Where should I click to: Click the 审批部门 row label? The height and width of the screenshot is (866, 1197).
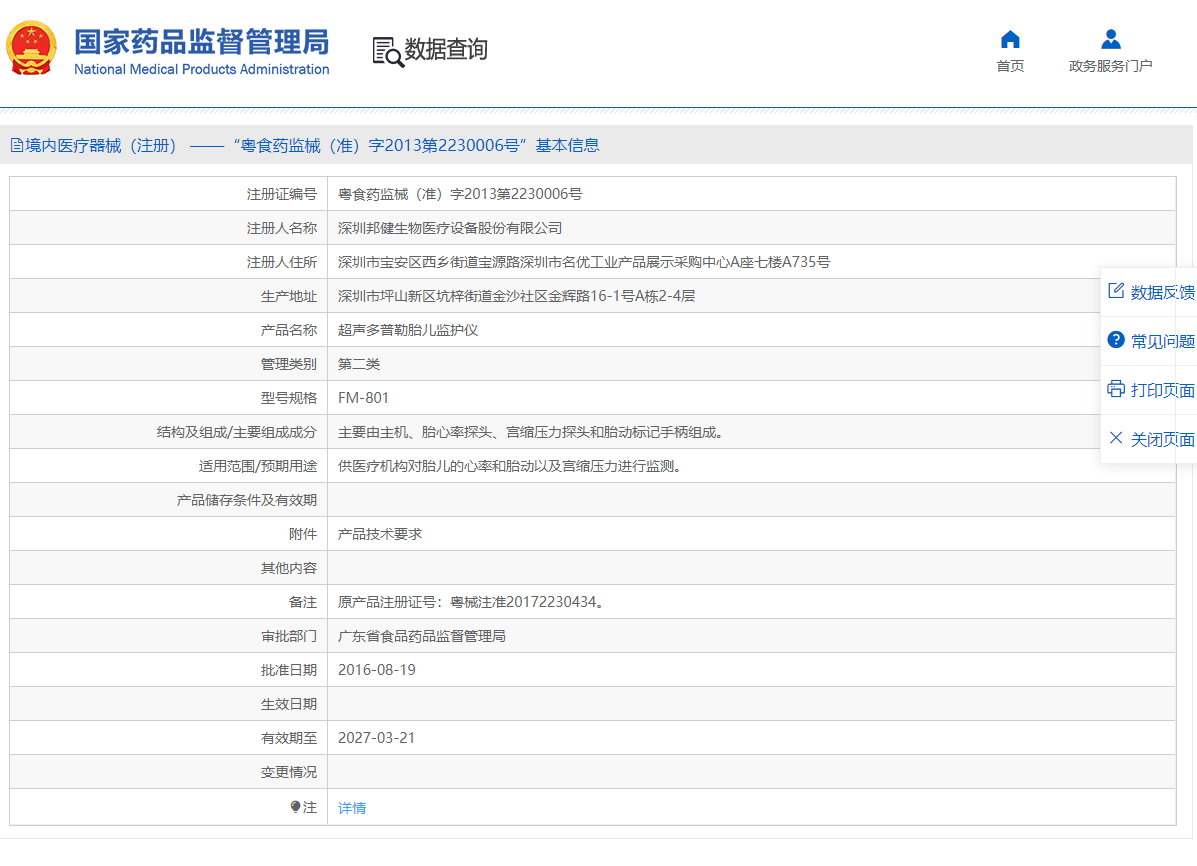click(x=289, y=636)
